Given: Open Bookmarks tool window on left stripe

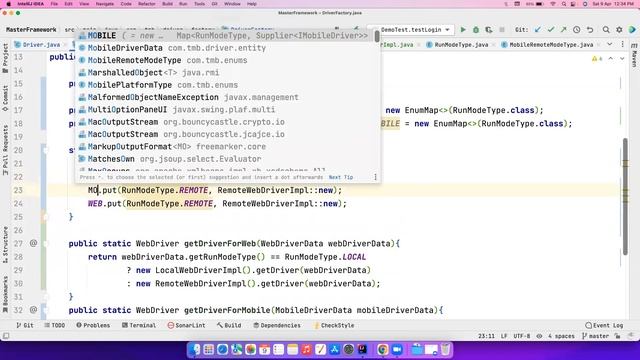Looking at the screenshot, I should 5,295.
